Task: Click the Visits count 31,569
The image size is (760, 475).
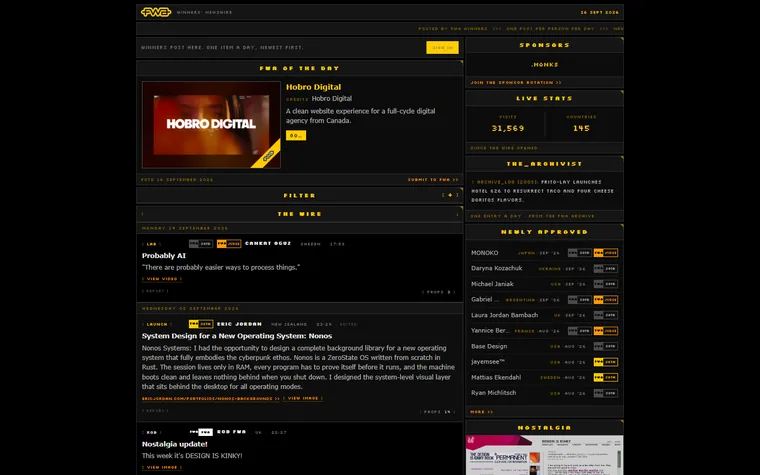Action: coord(507,128)
